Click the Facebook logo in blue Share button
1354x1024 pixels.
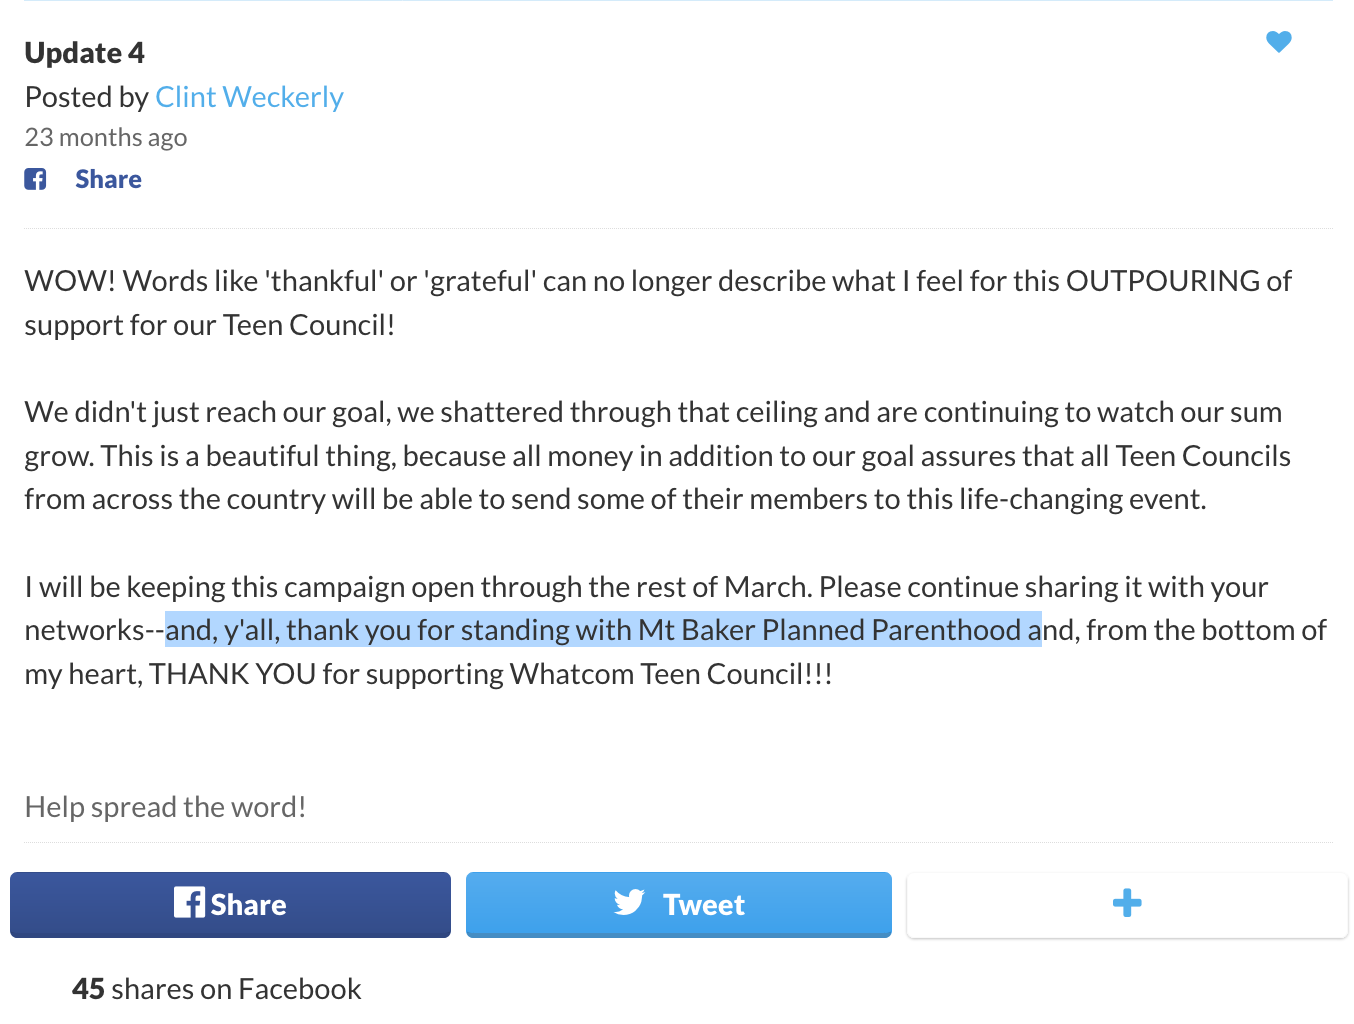(189, 903)
